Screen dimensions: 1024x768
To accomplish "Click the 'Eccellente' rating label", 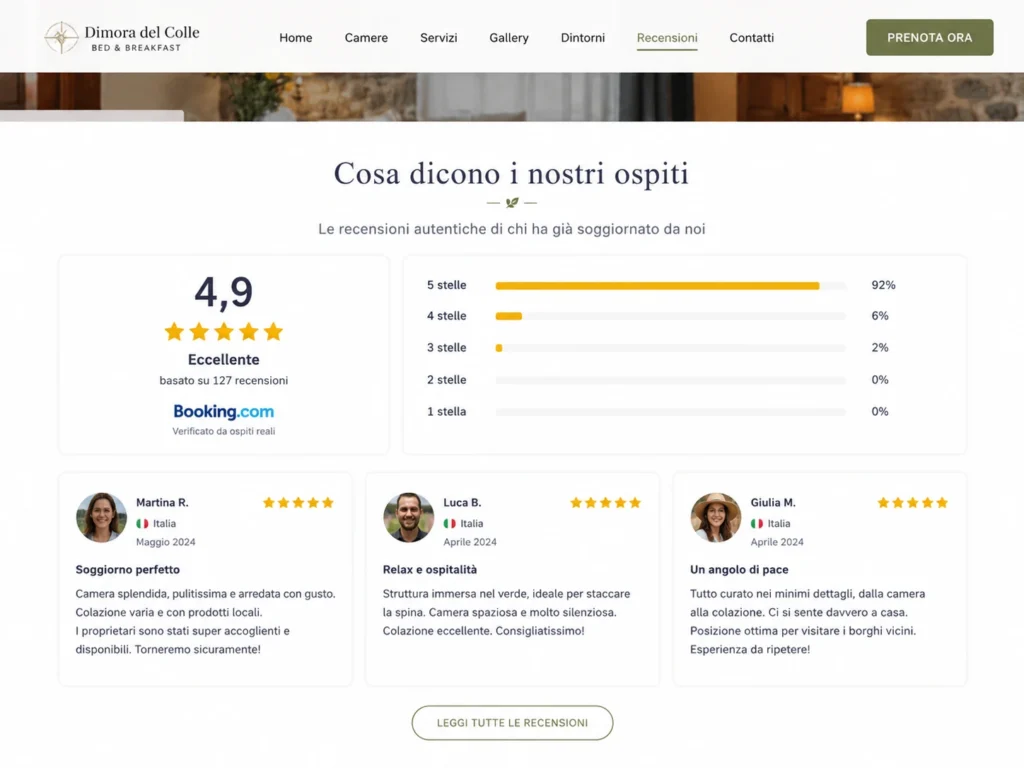I will [223, 359].
